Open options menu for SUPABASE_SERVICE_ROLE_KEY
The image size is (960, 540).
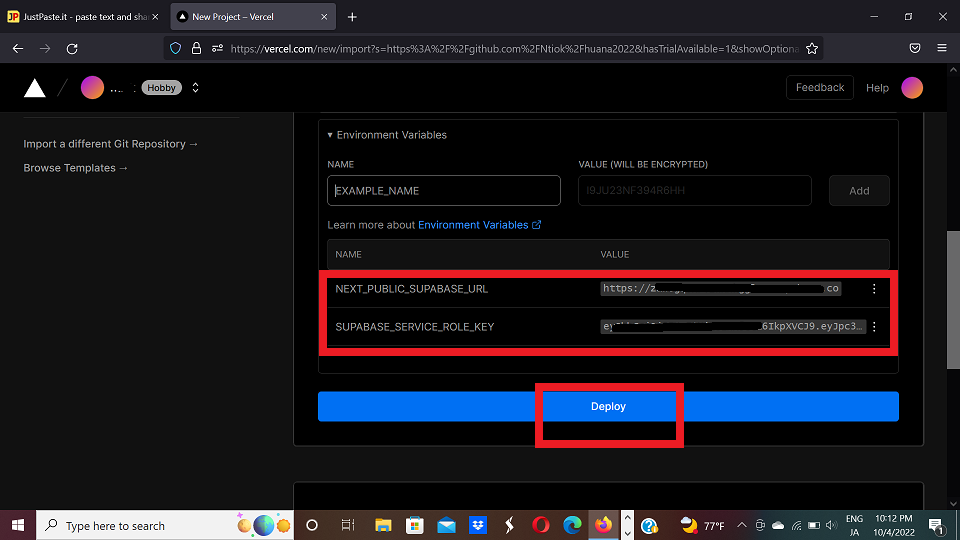[874, 326]
